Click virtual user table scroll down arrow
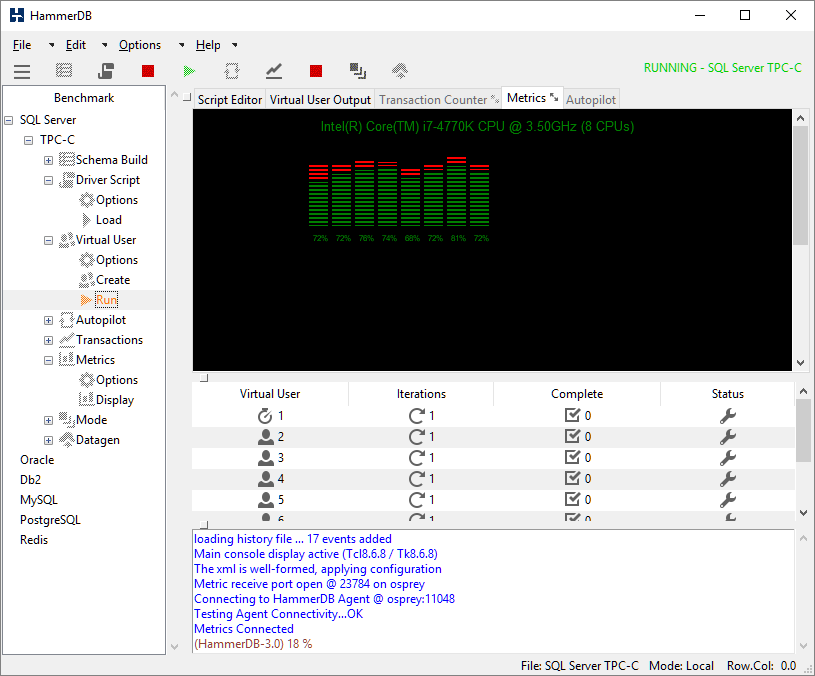Image resolution: width=815 pixels, height=676 pixels. pos(803,513)
